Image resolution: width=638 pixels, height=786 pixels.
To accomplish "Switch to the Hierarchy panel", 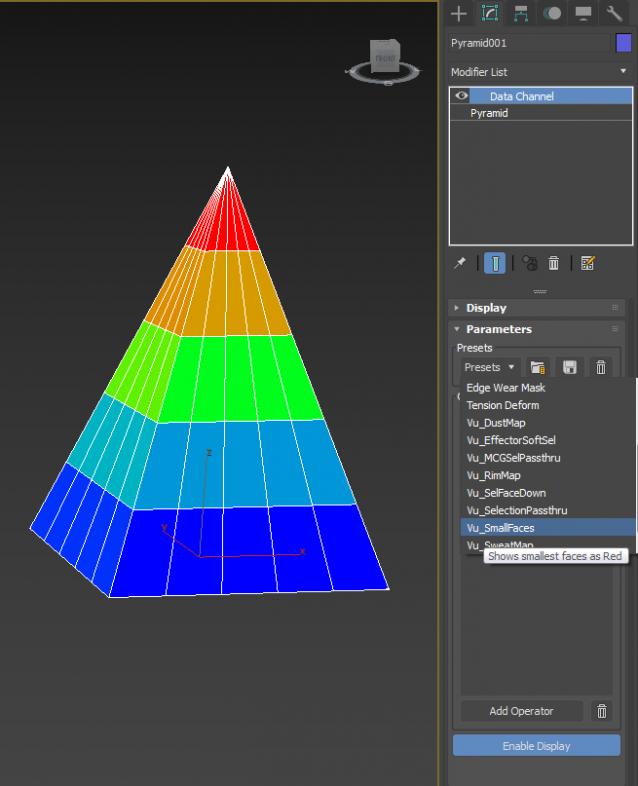I will pyautogui.click(x=521, y=13).
